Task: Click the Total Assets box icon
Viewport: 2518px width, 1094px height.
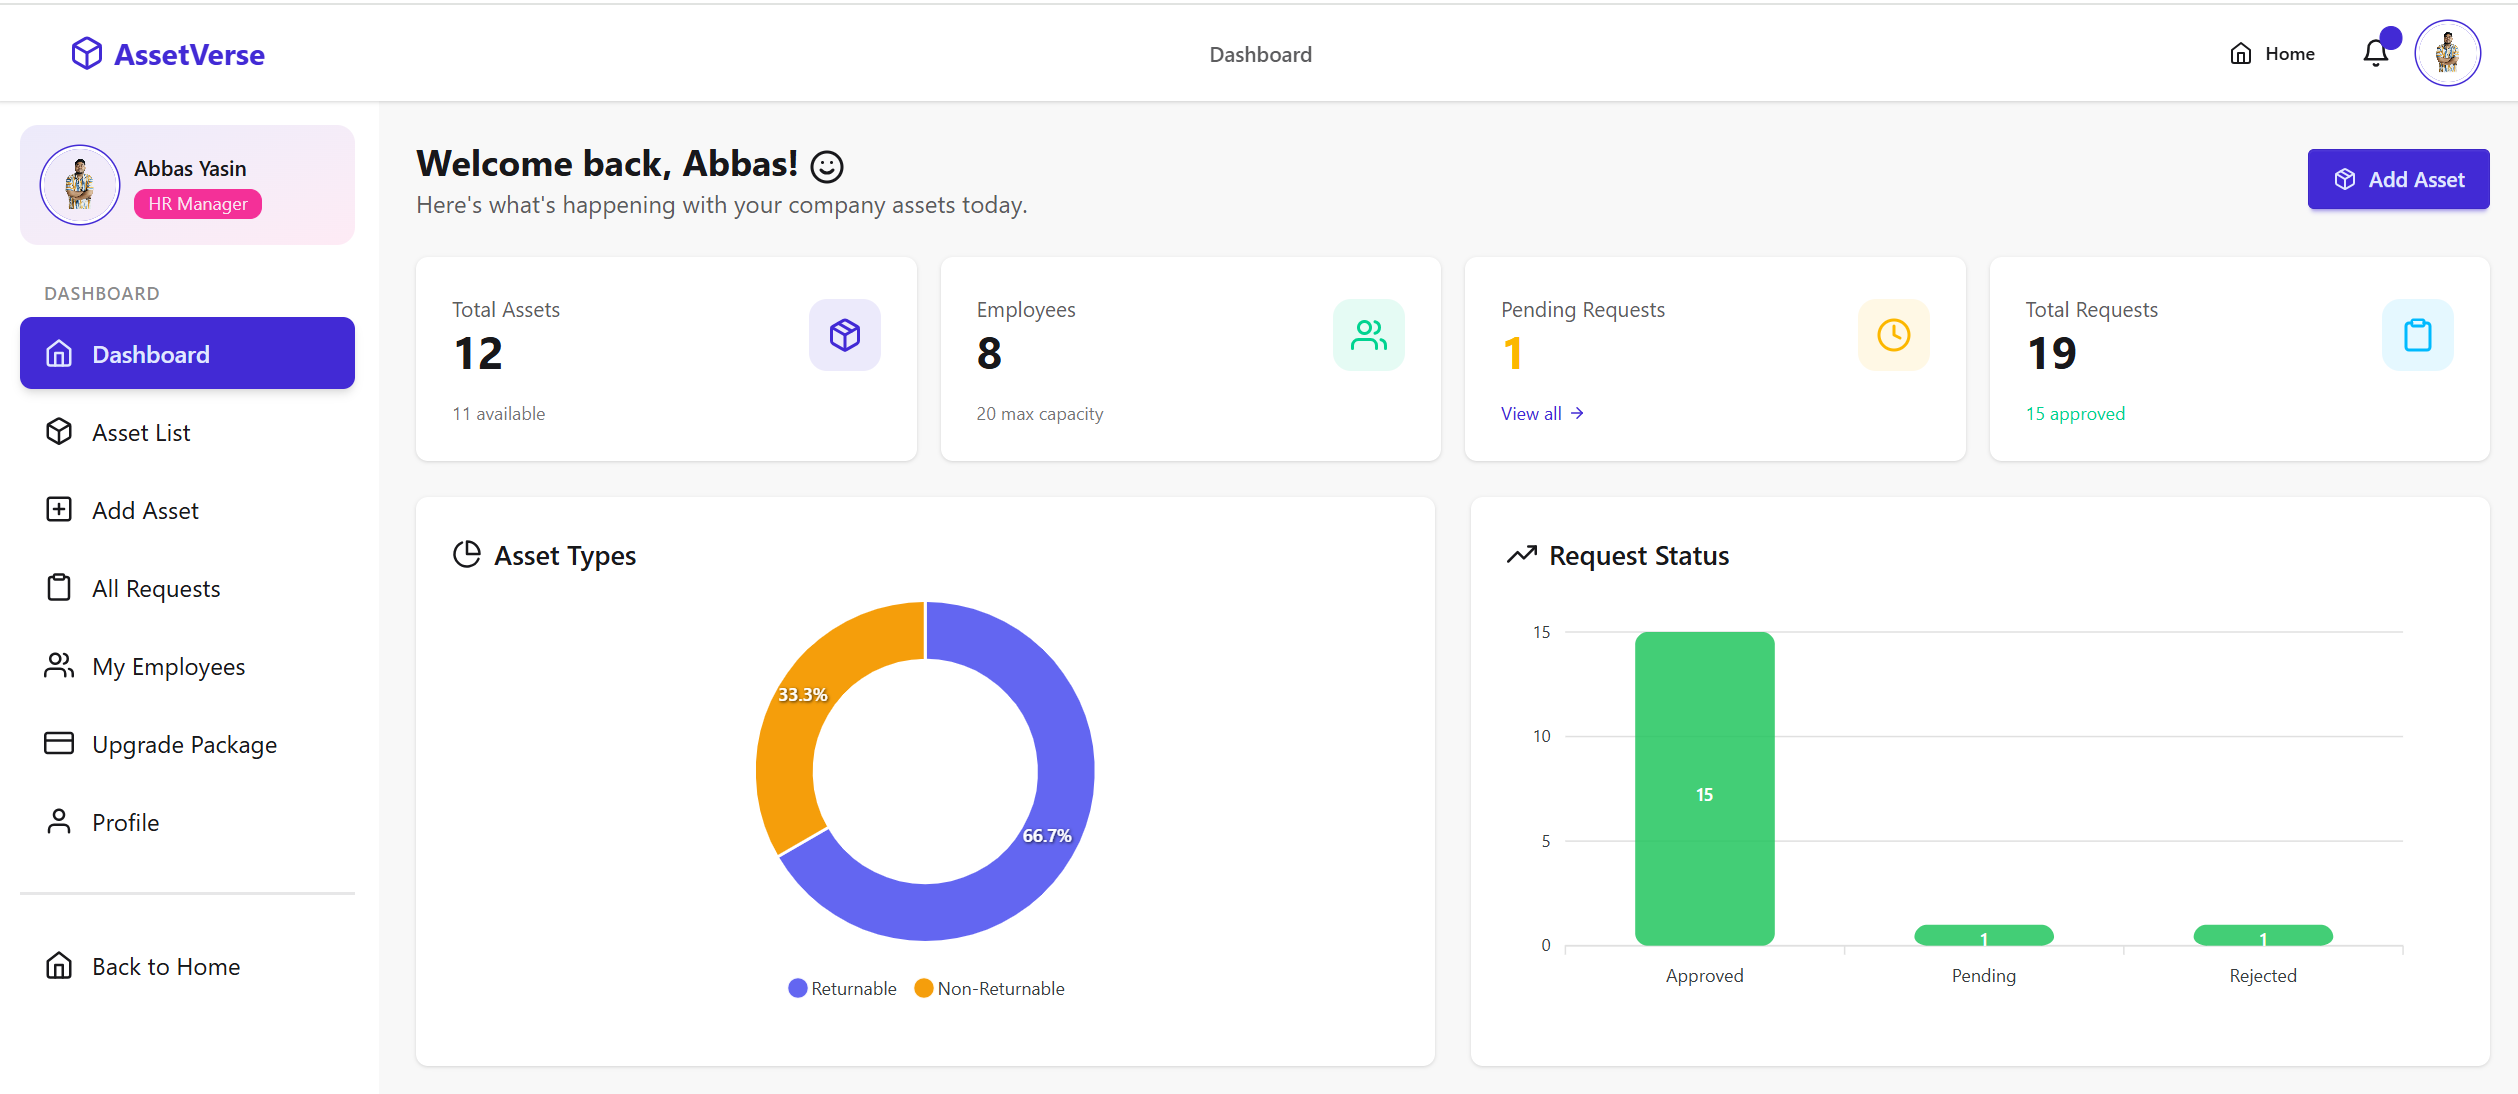Action: pyautogui.click(x=844, y=335)
